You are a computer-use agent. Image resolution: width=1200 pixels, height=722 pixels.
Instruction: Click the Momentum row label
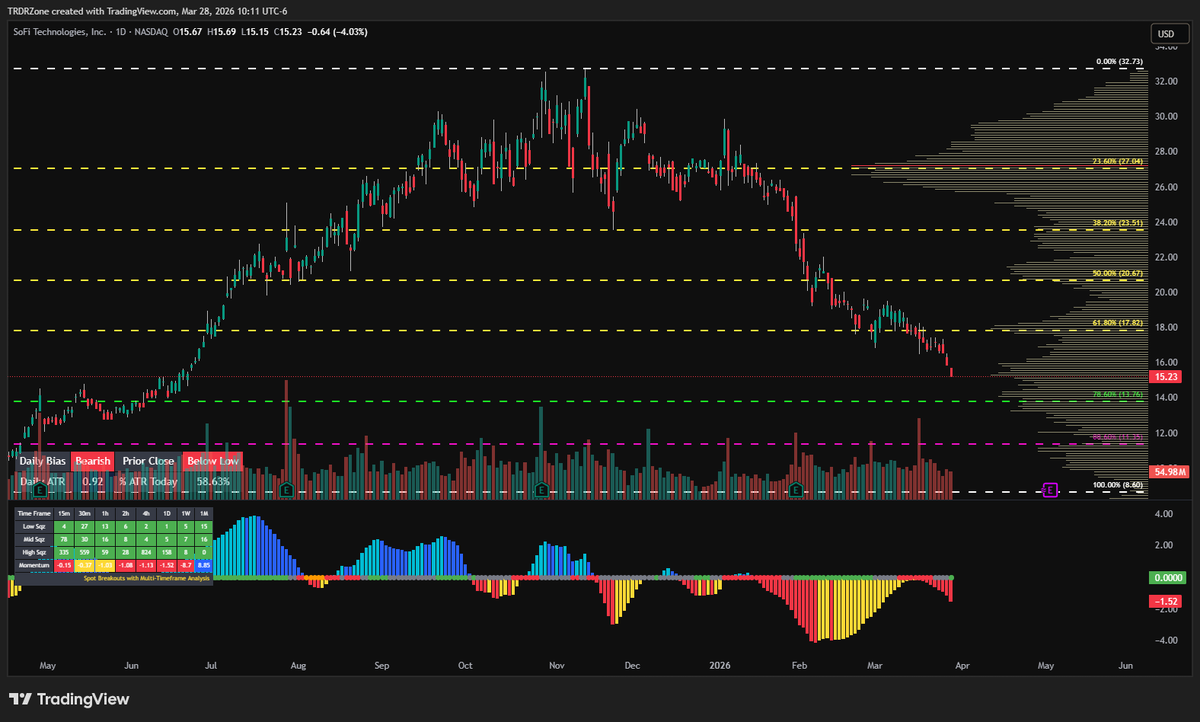tap(34, 566)
